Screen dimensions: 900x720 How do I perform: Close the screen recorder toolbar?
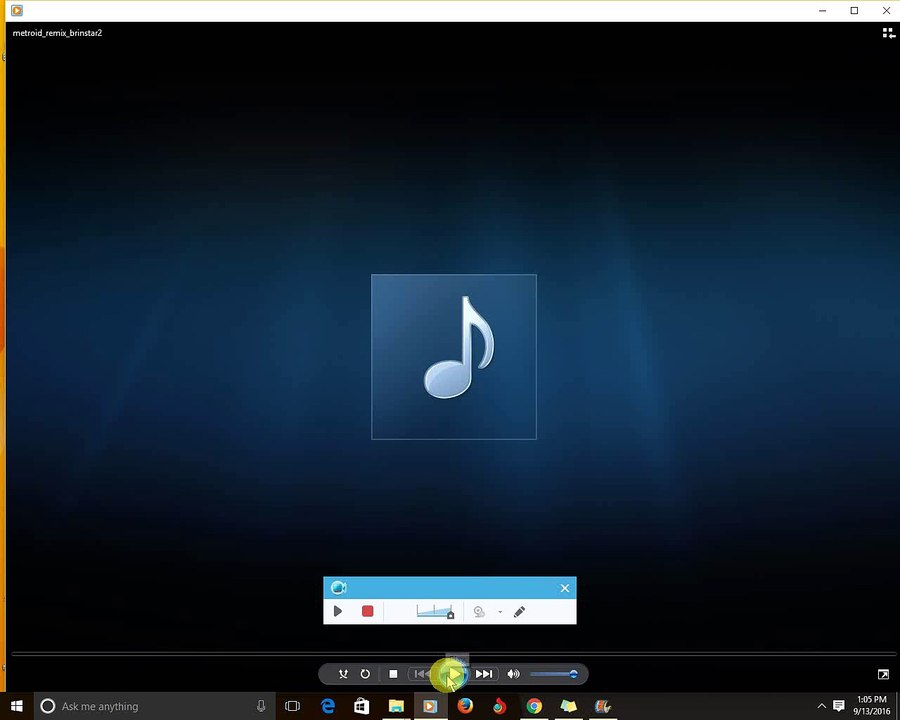(565, 588)
